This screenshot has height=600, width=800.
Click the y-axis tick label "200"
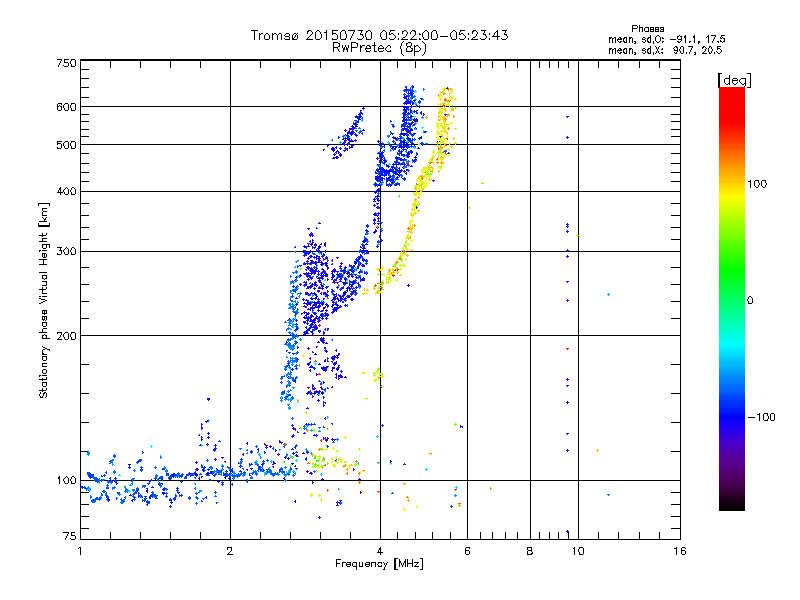(66, 336)
